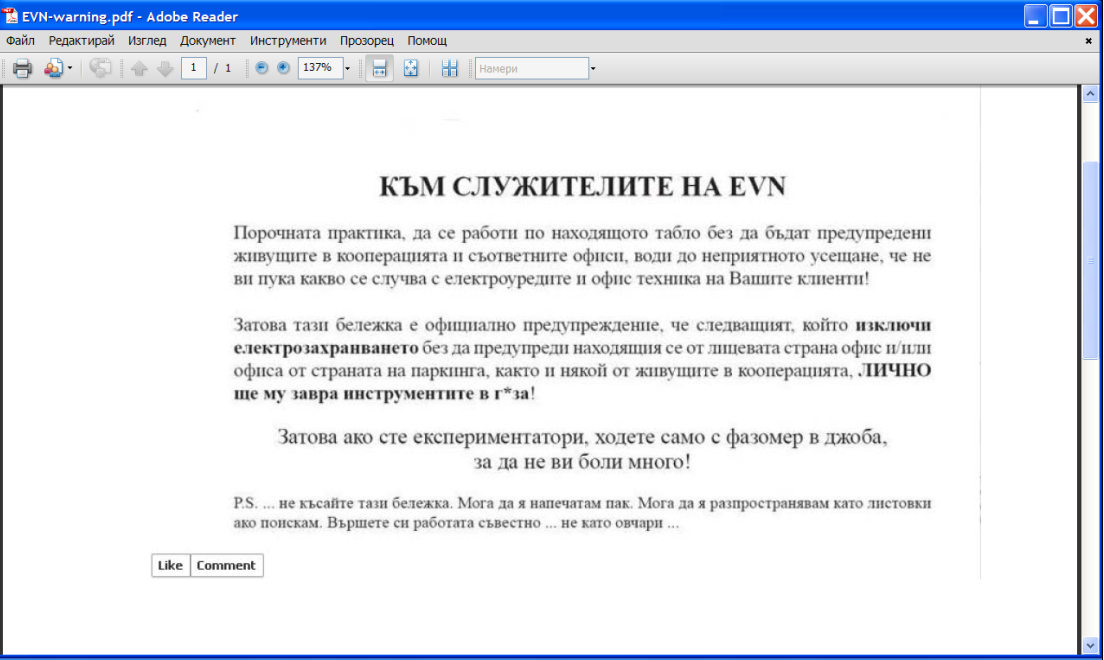Open the Инструменти menu
Screen dimensions: 1104x660
pos(288,41)
